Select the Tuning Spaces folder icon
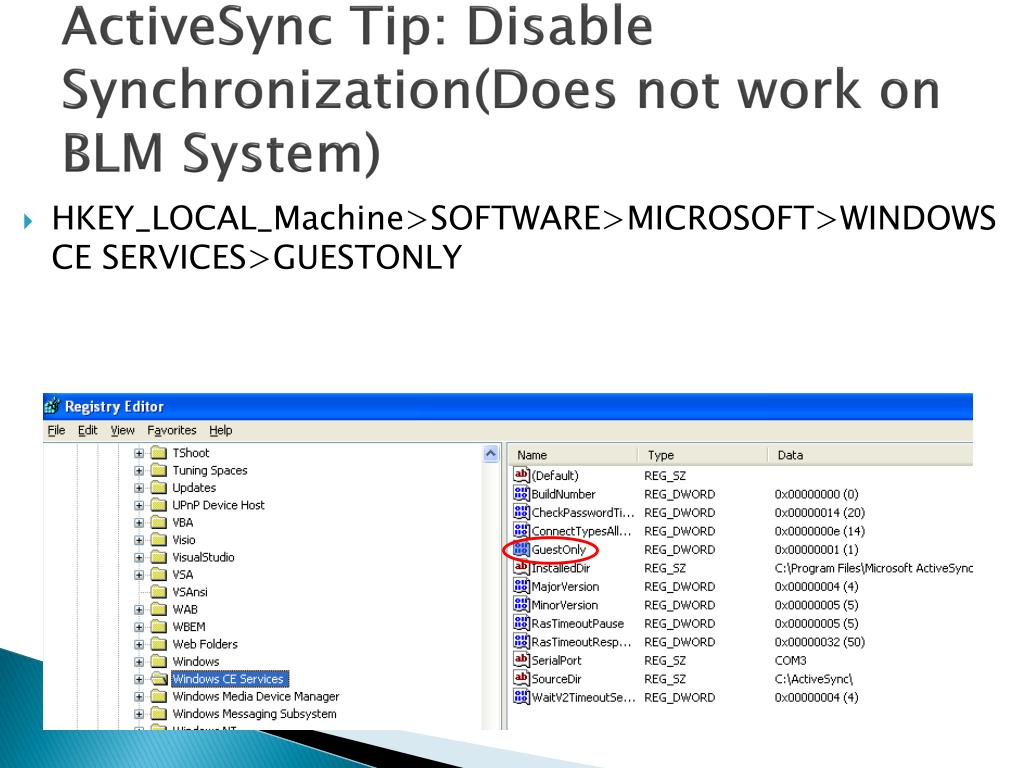Screen dimensions: 1024x768 [x=159, y=470]
